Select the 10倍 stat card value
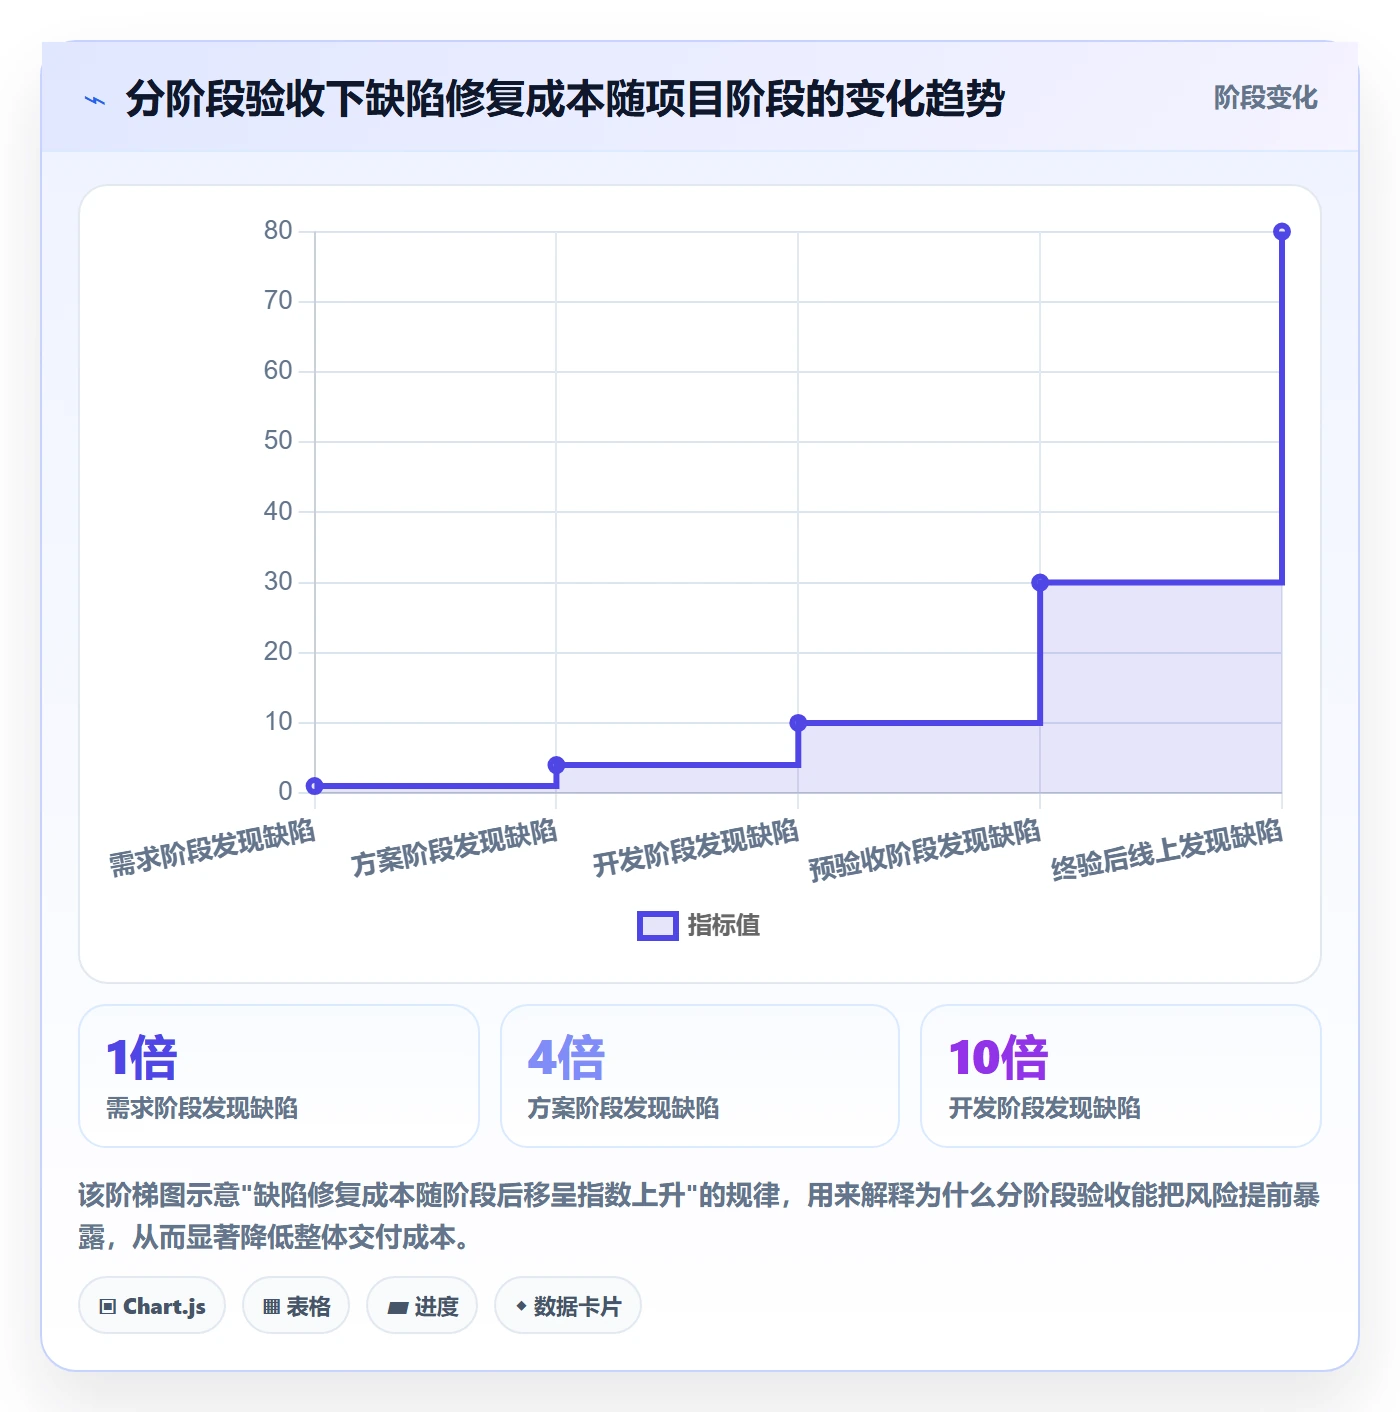Screen dimensions: 1400x1412 click(998, 1058)
